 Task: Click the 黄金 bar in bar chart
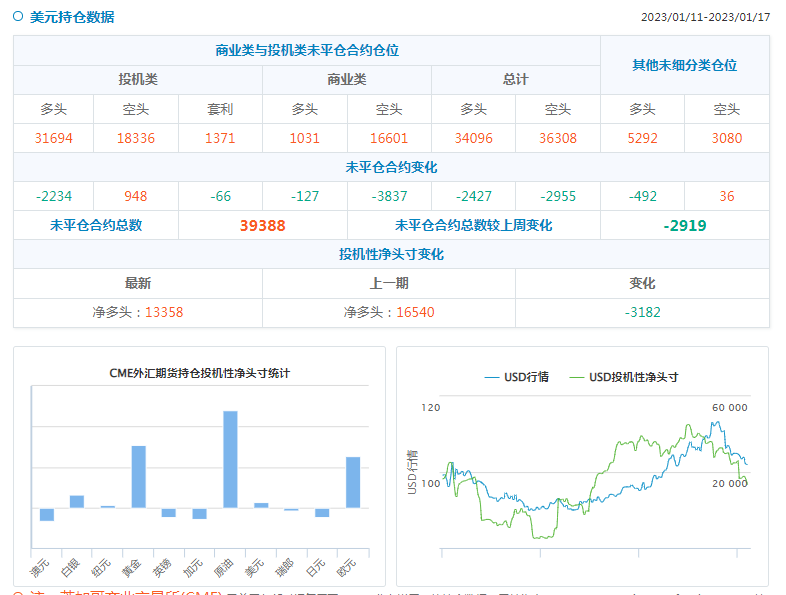click(x=139, y=476)
